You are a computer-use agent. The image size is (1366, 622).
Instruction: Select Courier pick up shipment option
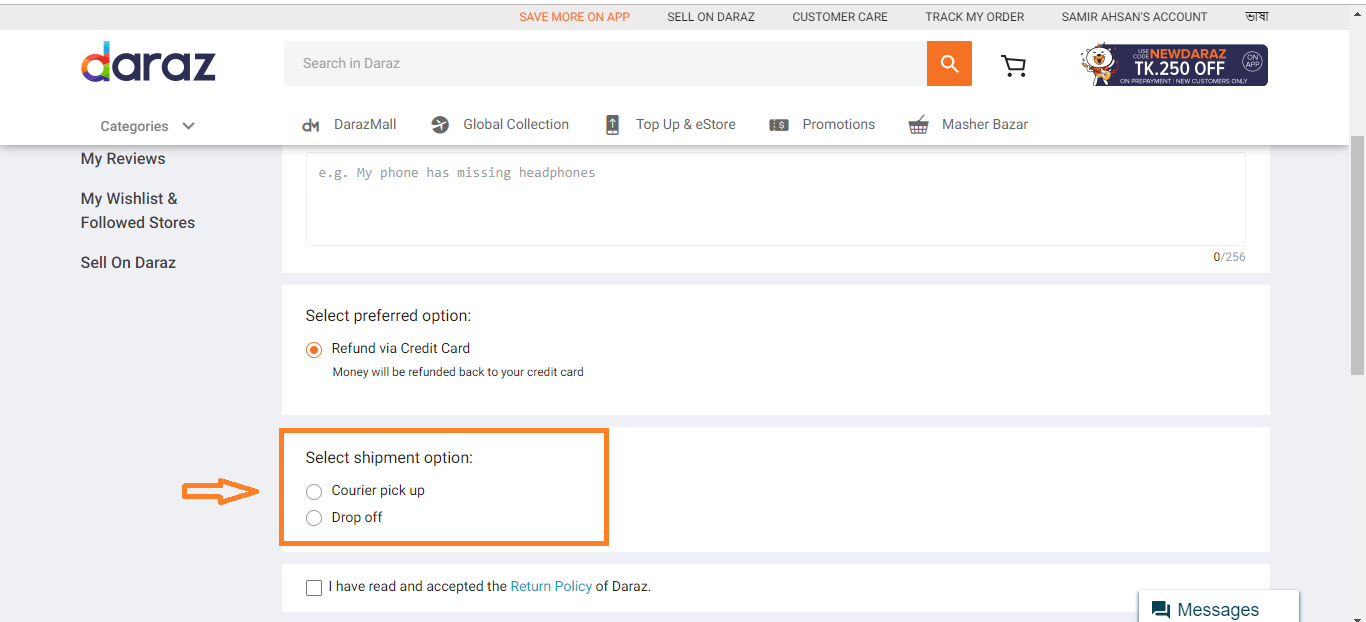[314, 491]
